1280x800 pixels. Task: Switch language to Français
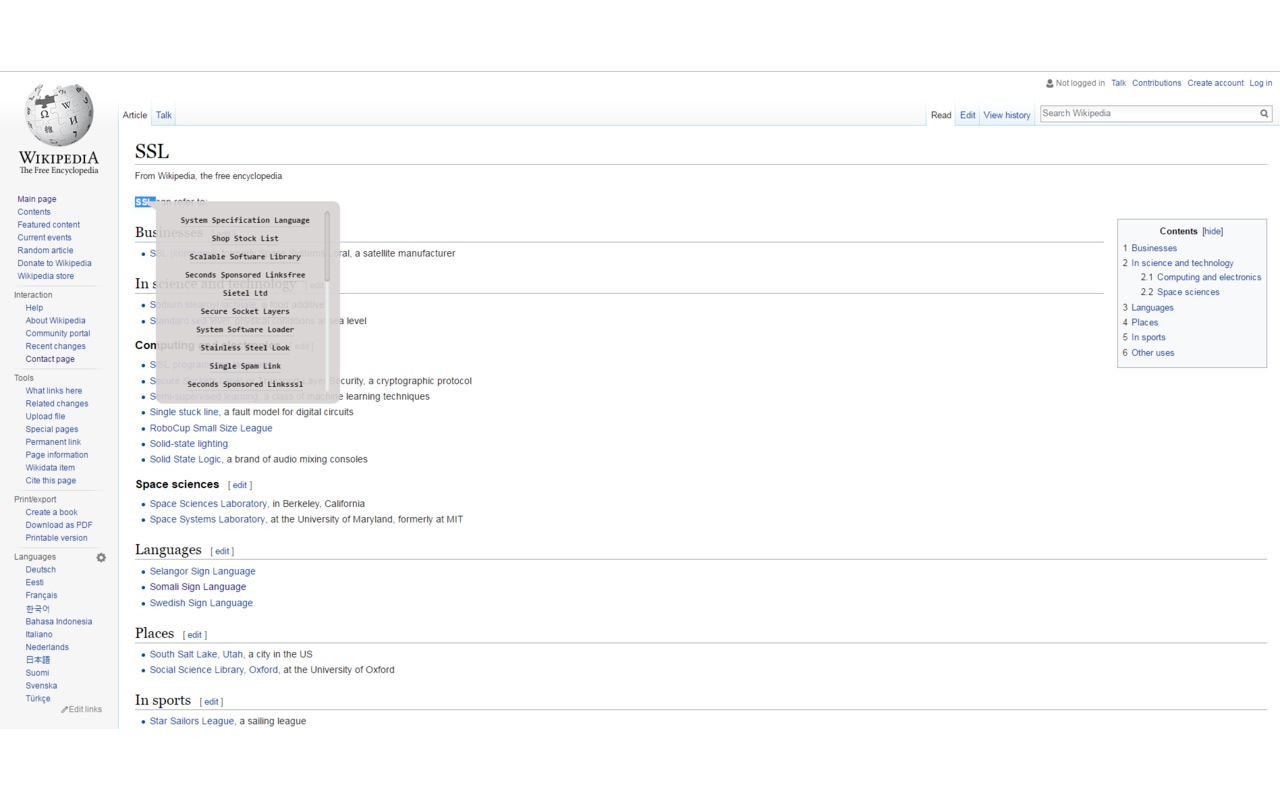pos(41,595)
